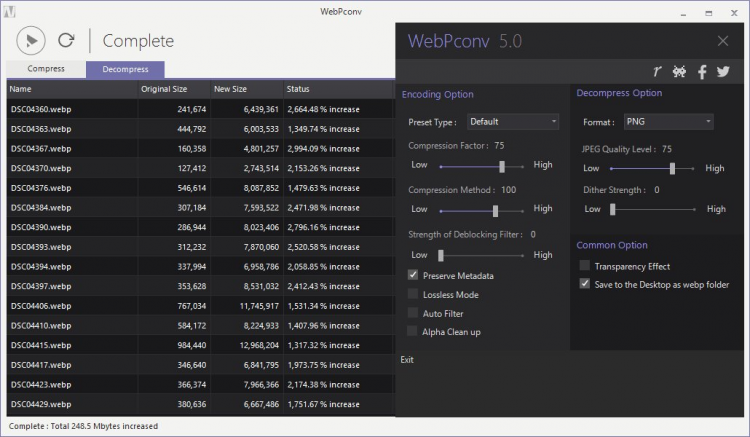
Task: Select row DSC04429.webp
Action: (201, 404)
